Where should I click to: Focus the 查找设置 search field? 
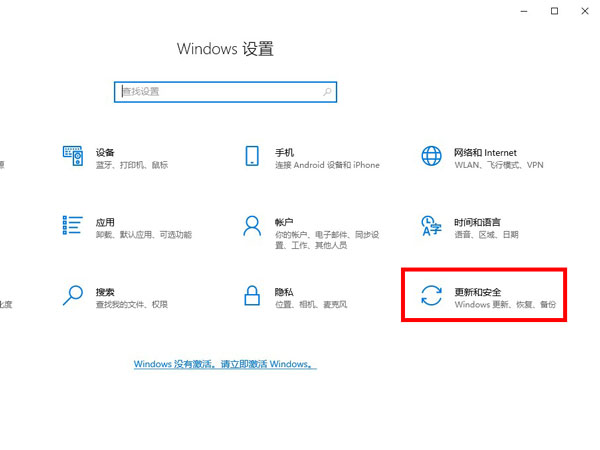click(x=225, y=92)
